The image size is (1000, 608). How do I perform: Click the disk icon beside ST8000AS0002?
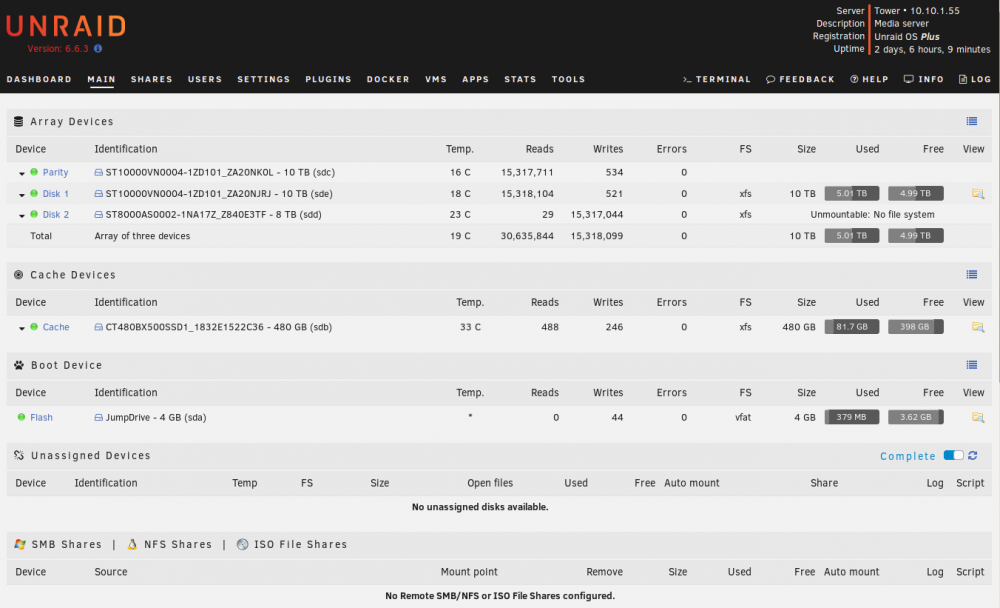98,215
